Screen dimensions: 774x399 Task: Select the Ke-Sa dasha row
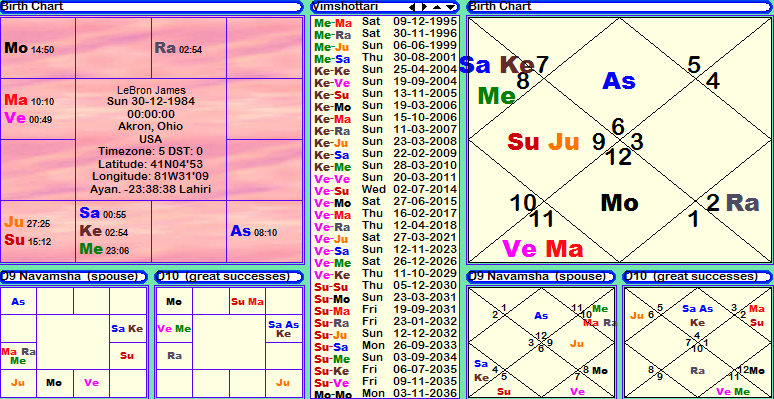(x=386, y=154)
